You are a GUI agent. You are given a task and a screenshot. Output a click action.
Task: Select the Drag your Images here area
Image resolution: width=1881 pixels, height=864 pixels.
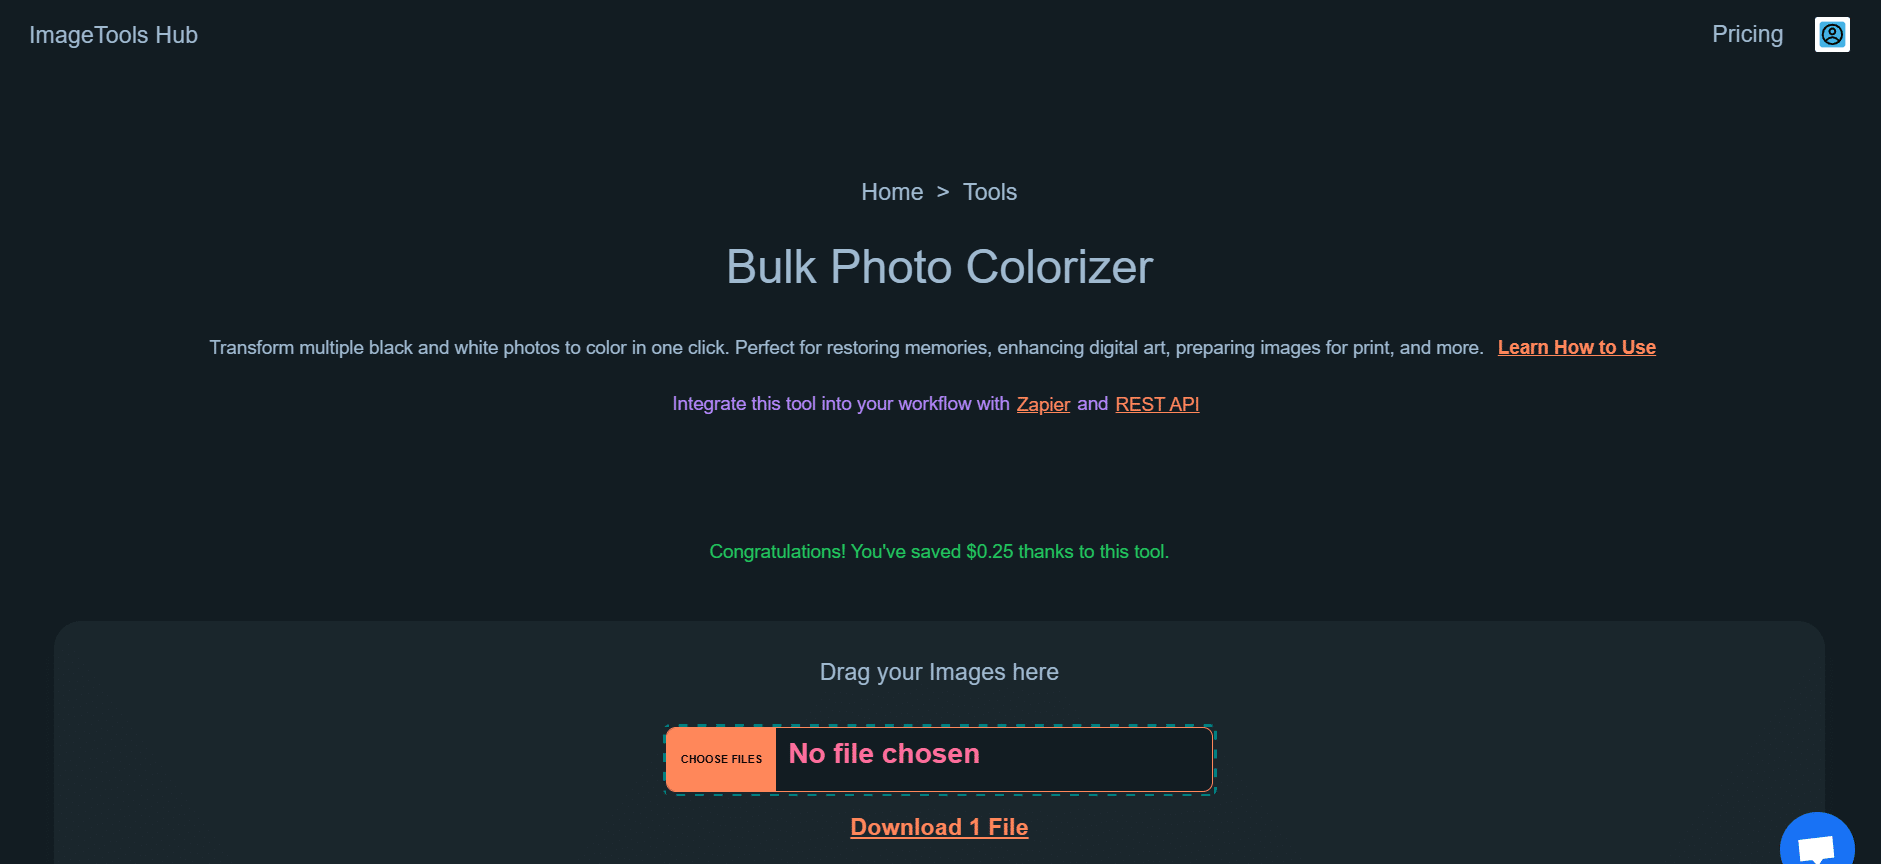(939, 671)
